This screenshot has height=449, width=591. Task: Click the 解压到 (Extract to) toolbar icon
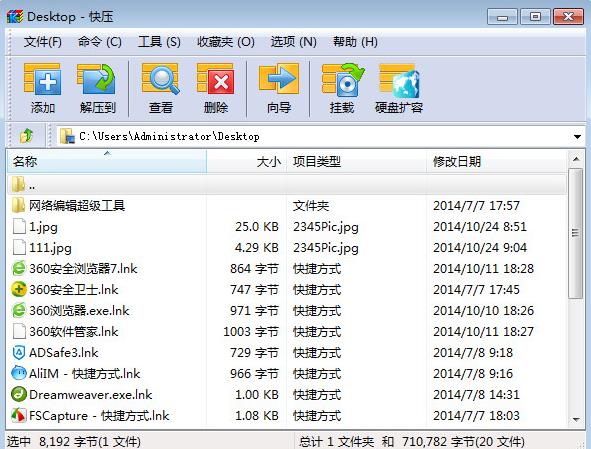click(x=96, y=79)
